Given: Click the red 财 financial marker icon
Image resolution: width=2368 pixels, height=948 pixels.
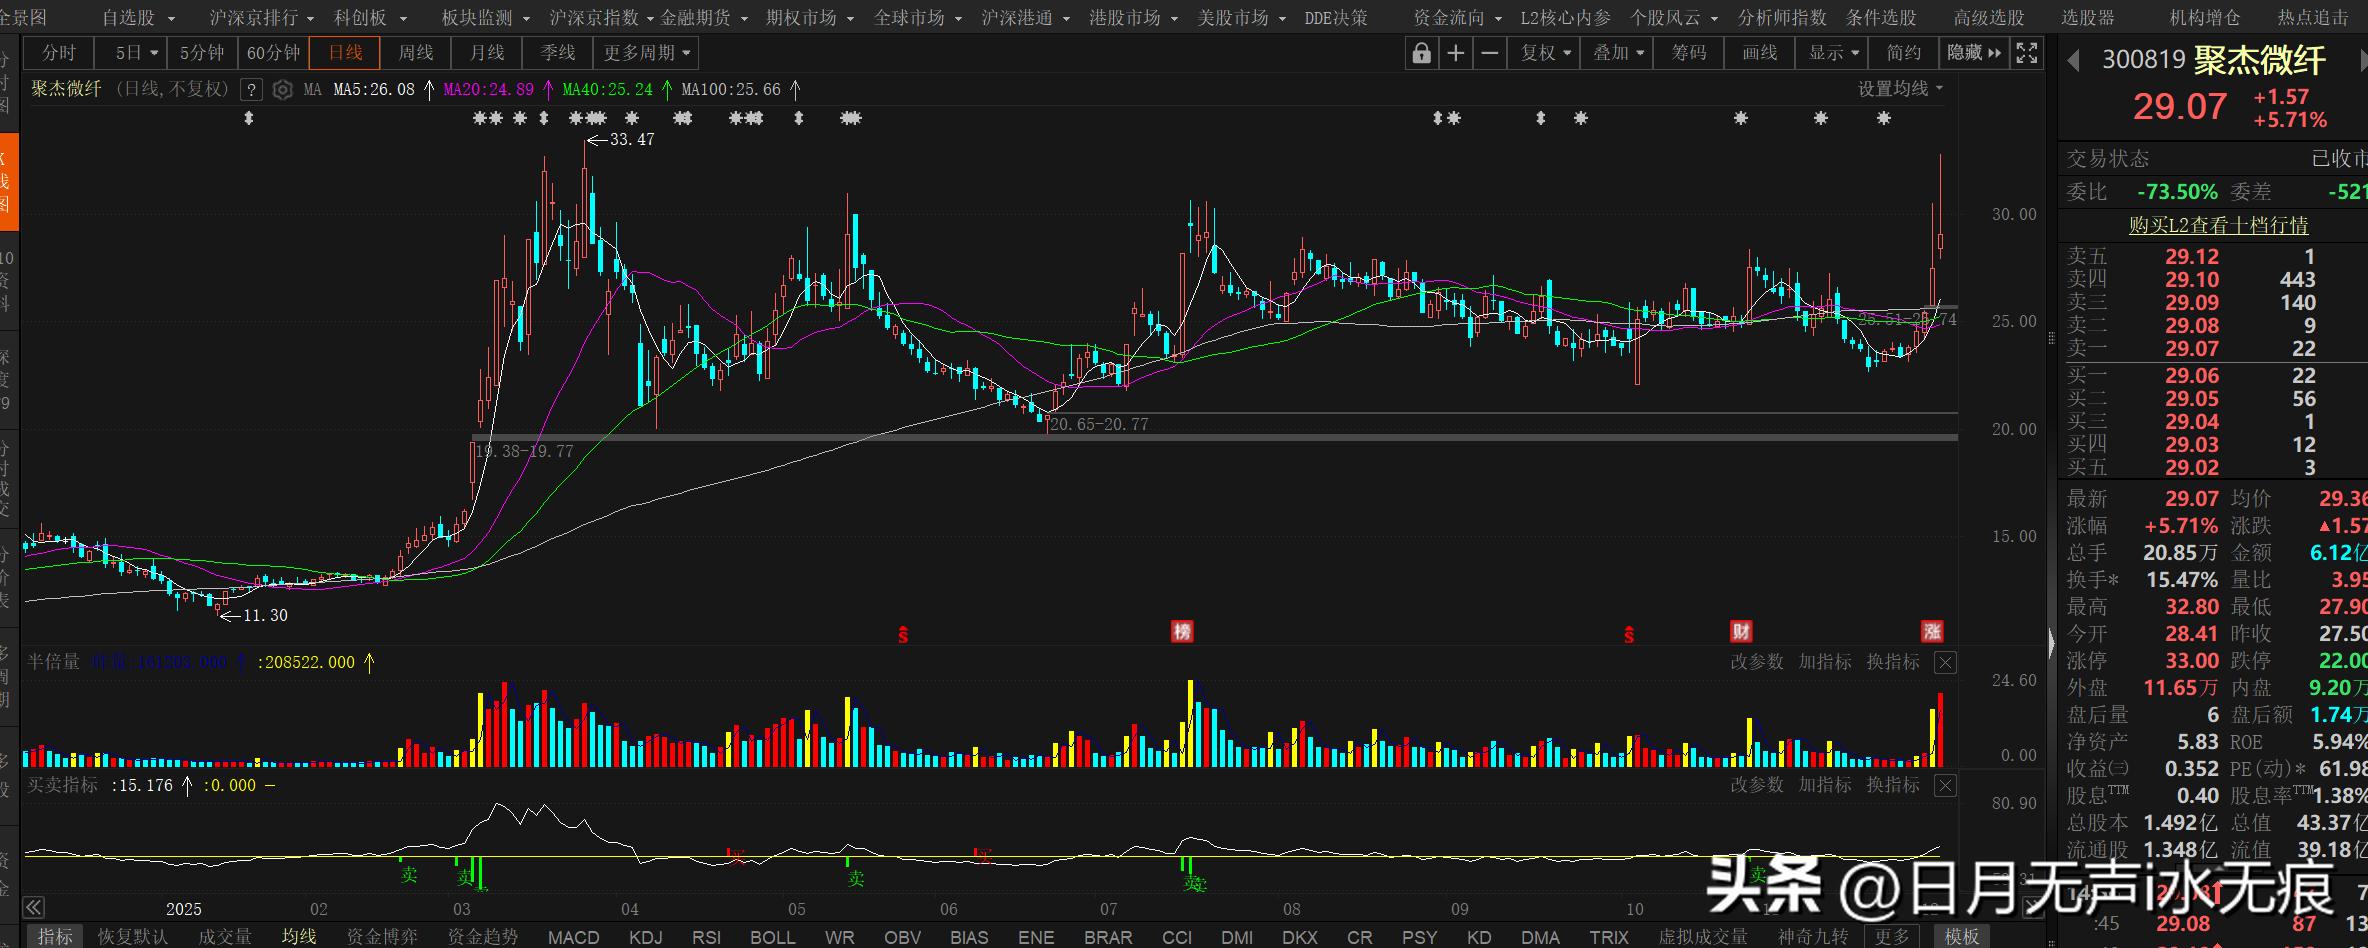Looking at the screenshot, I should pyautogui.click(x=1741, y=631).
